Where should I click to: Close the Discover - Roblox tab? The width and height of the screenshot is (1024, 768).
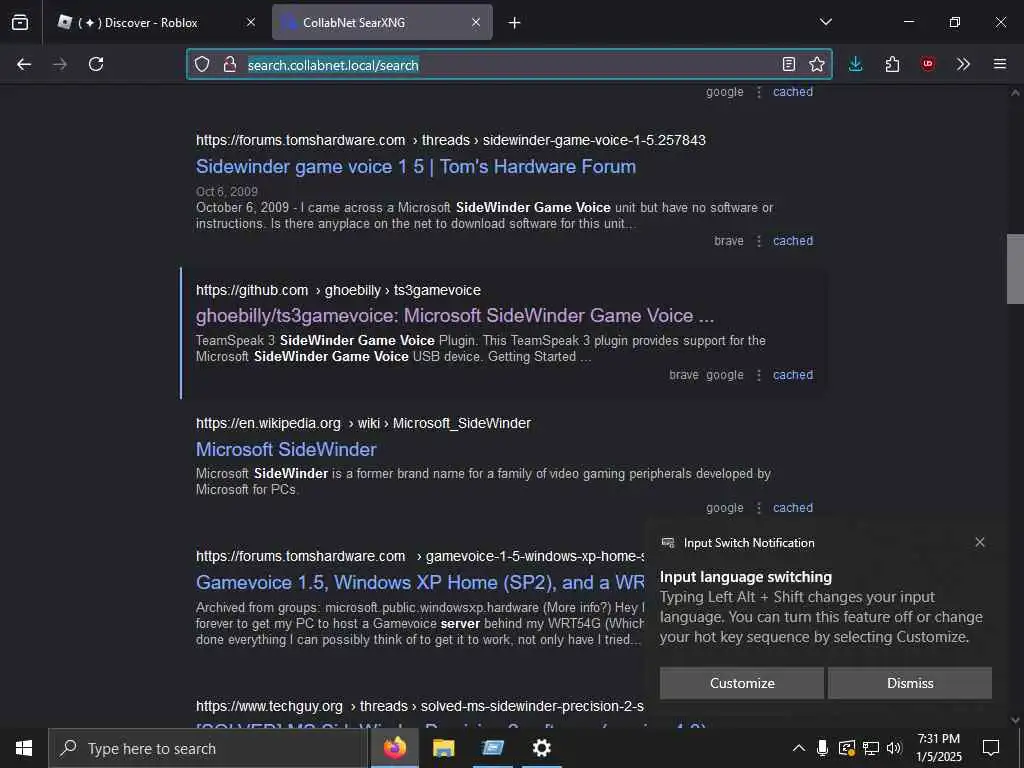251,22
